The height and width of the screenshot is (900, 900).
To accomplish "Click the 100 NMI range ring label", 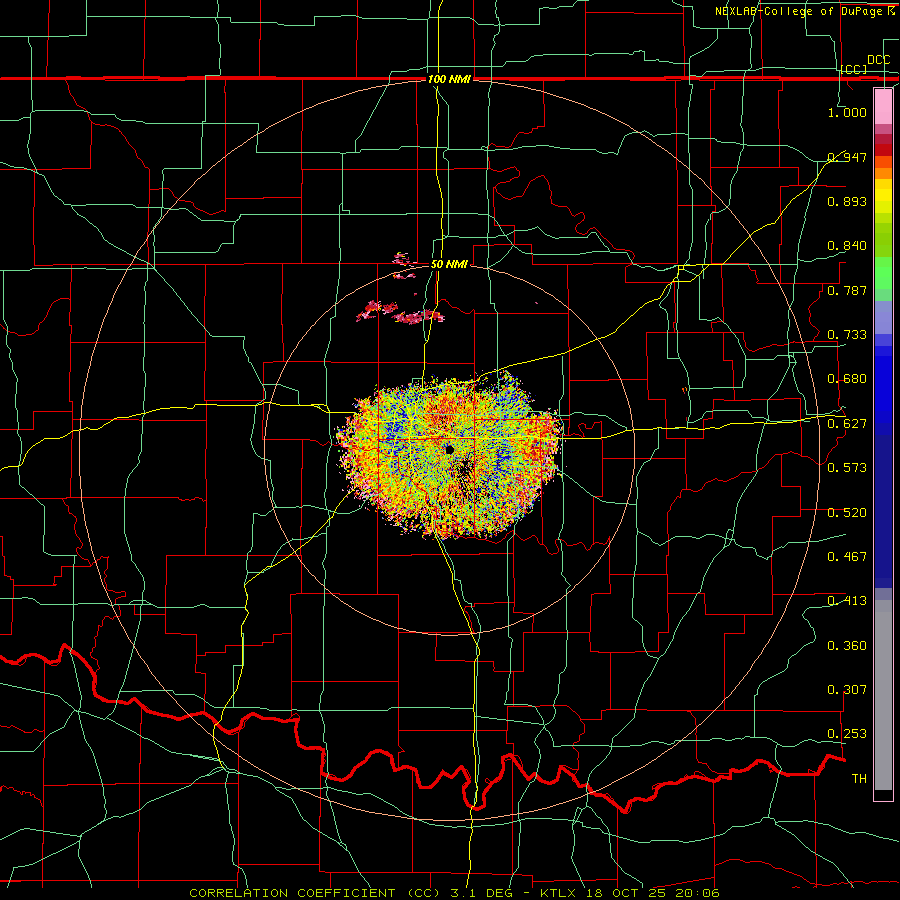I will pyautogui.click(x=449, y=79).
